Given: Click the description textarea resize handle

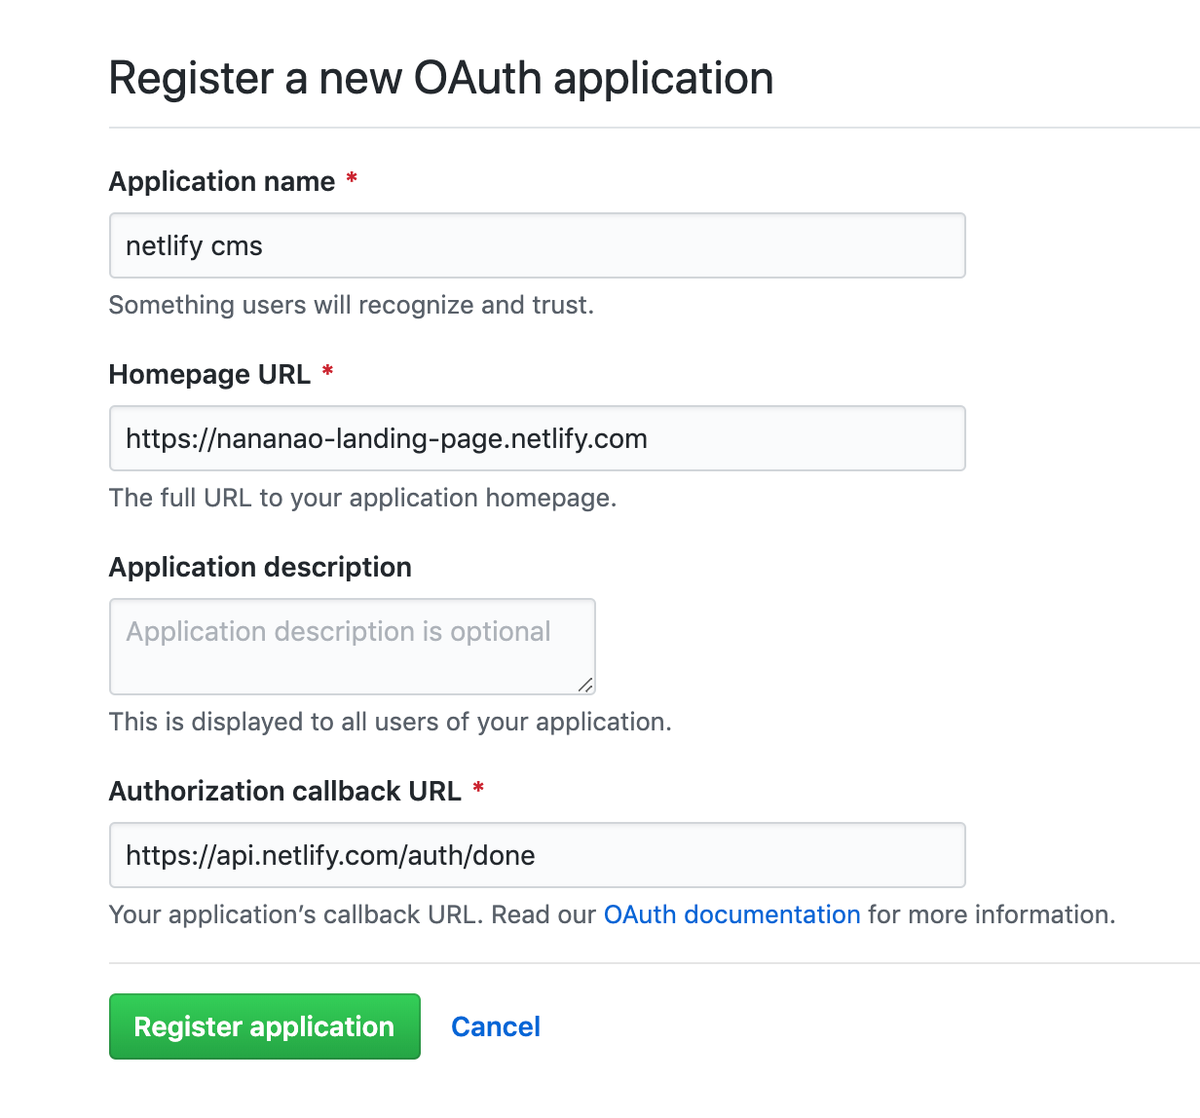Looking at the screenshot, I should [x=585, y=685].
